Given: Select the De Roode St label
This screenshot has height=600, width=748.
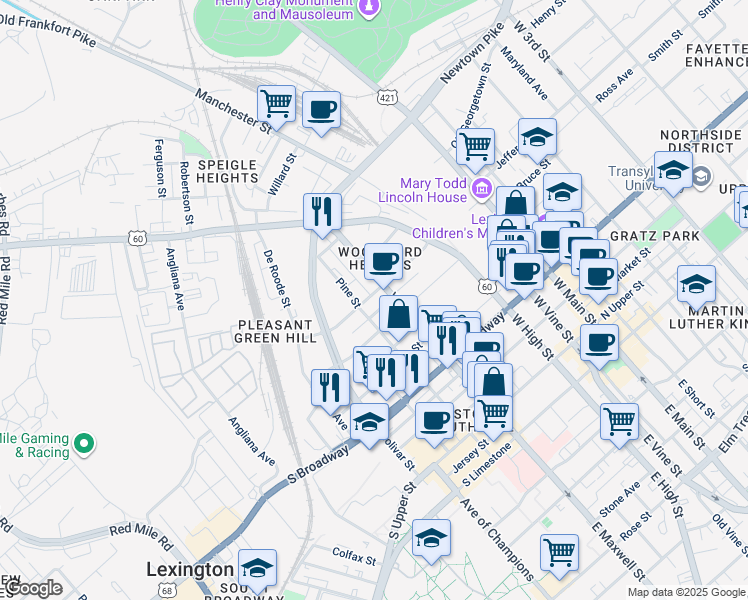Looking at the screenshot, I should pos(277,278).
